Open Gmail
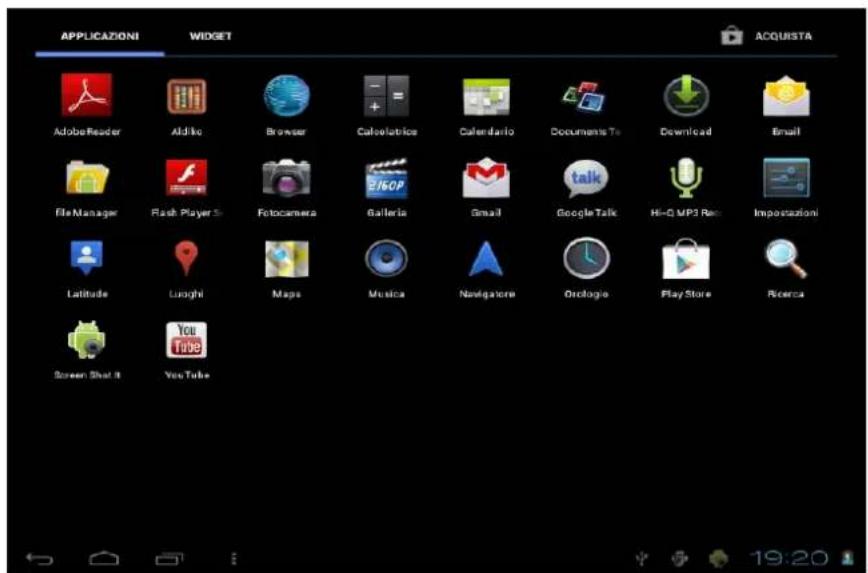868x573 pixels. pos(486,187)
